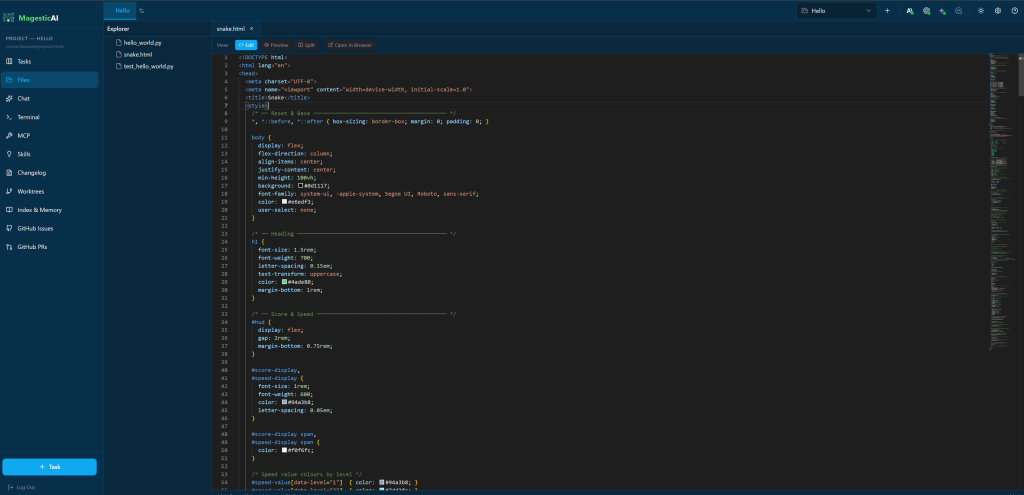This screenshot has height=495, width=1024.
Task: Click the help question-mark icon
Action: 1014,10
